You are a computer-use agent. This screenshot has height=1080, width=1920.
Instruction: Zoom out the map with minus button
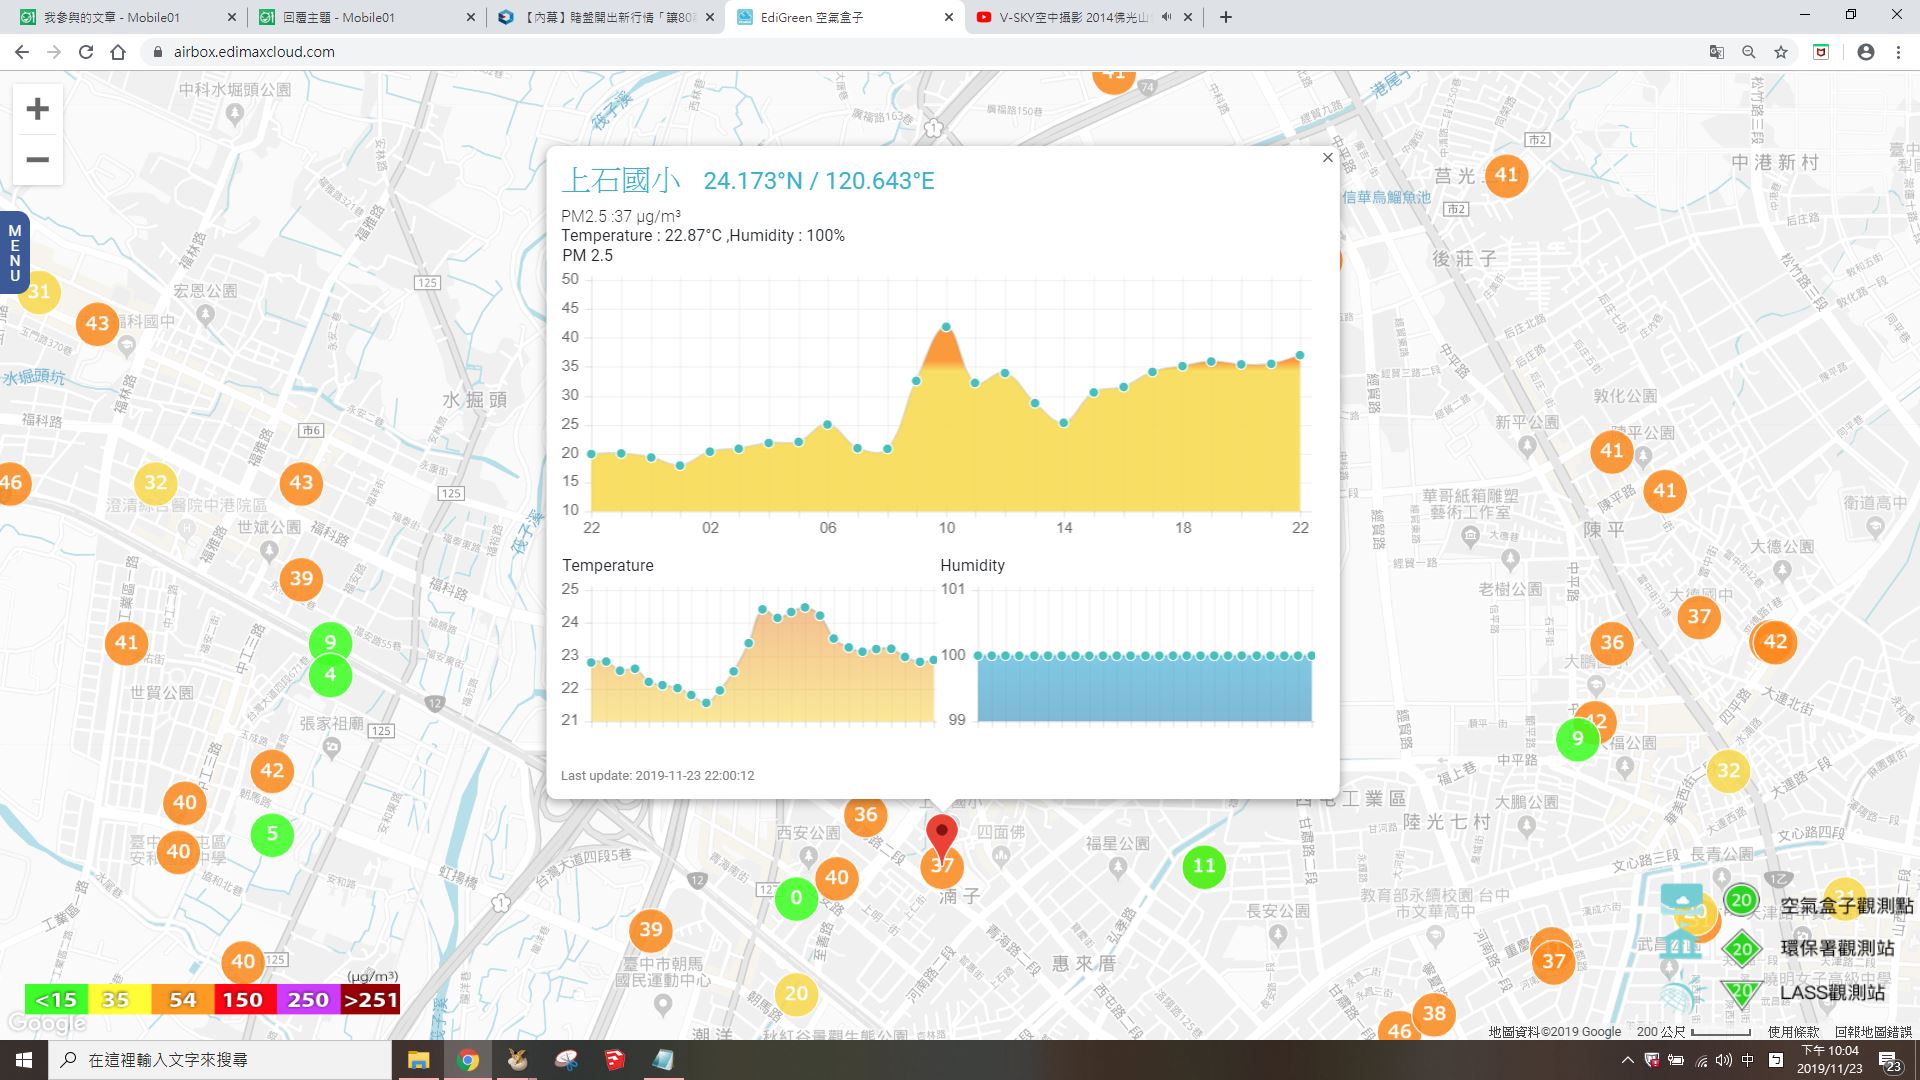[37, 160]
